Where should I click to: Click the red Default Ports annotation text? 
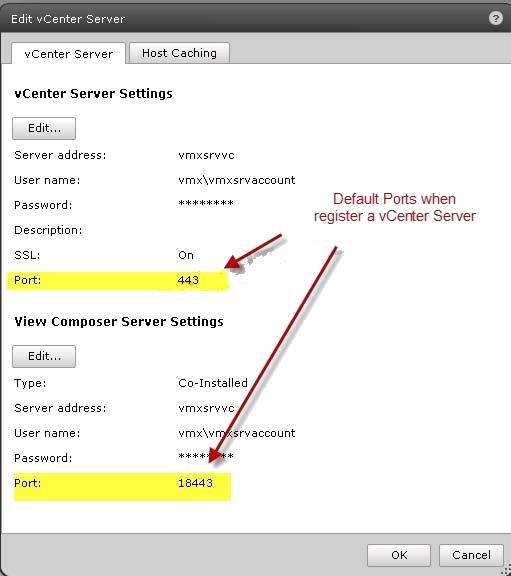point(395,207)
